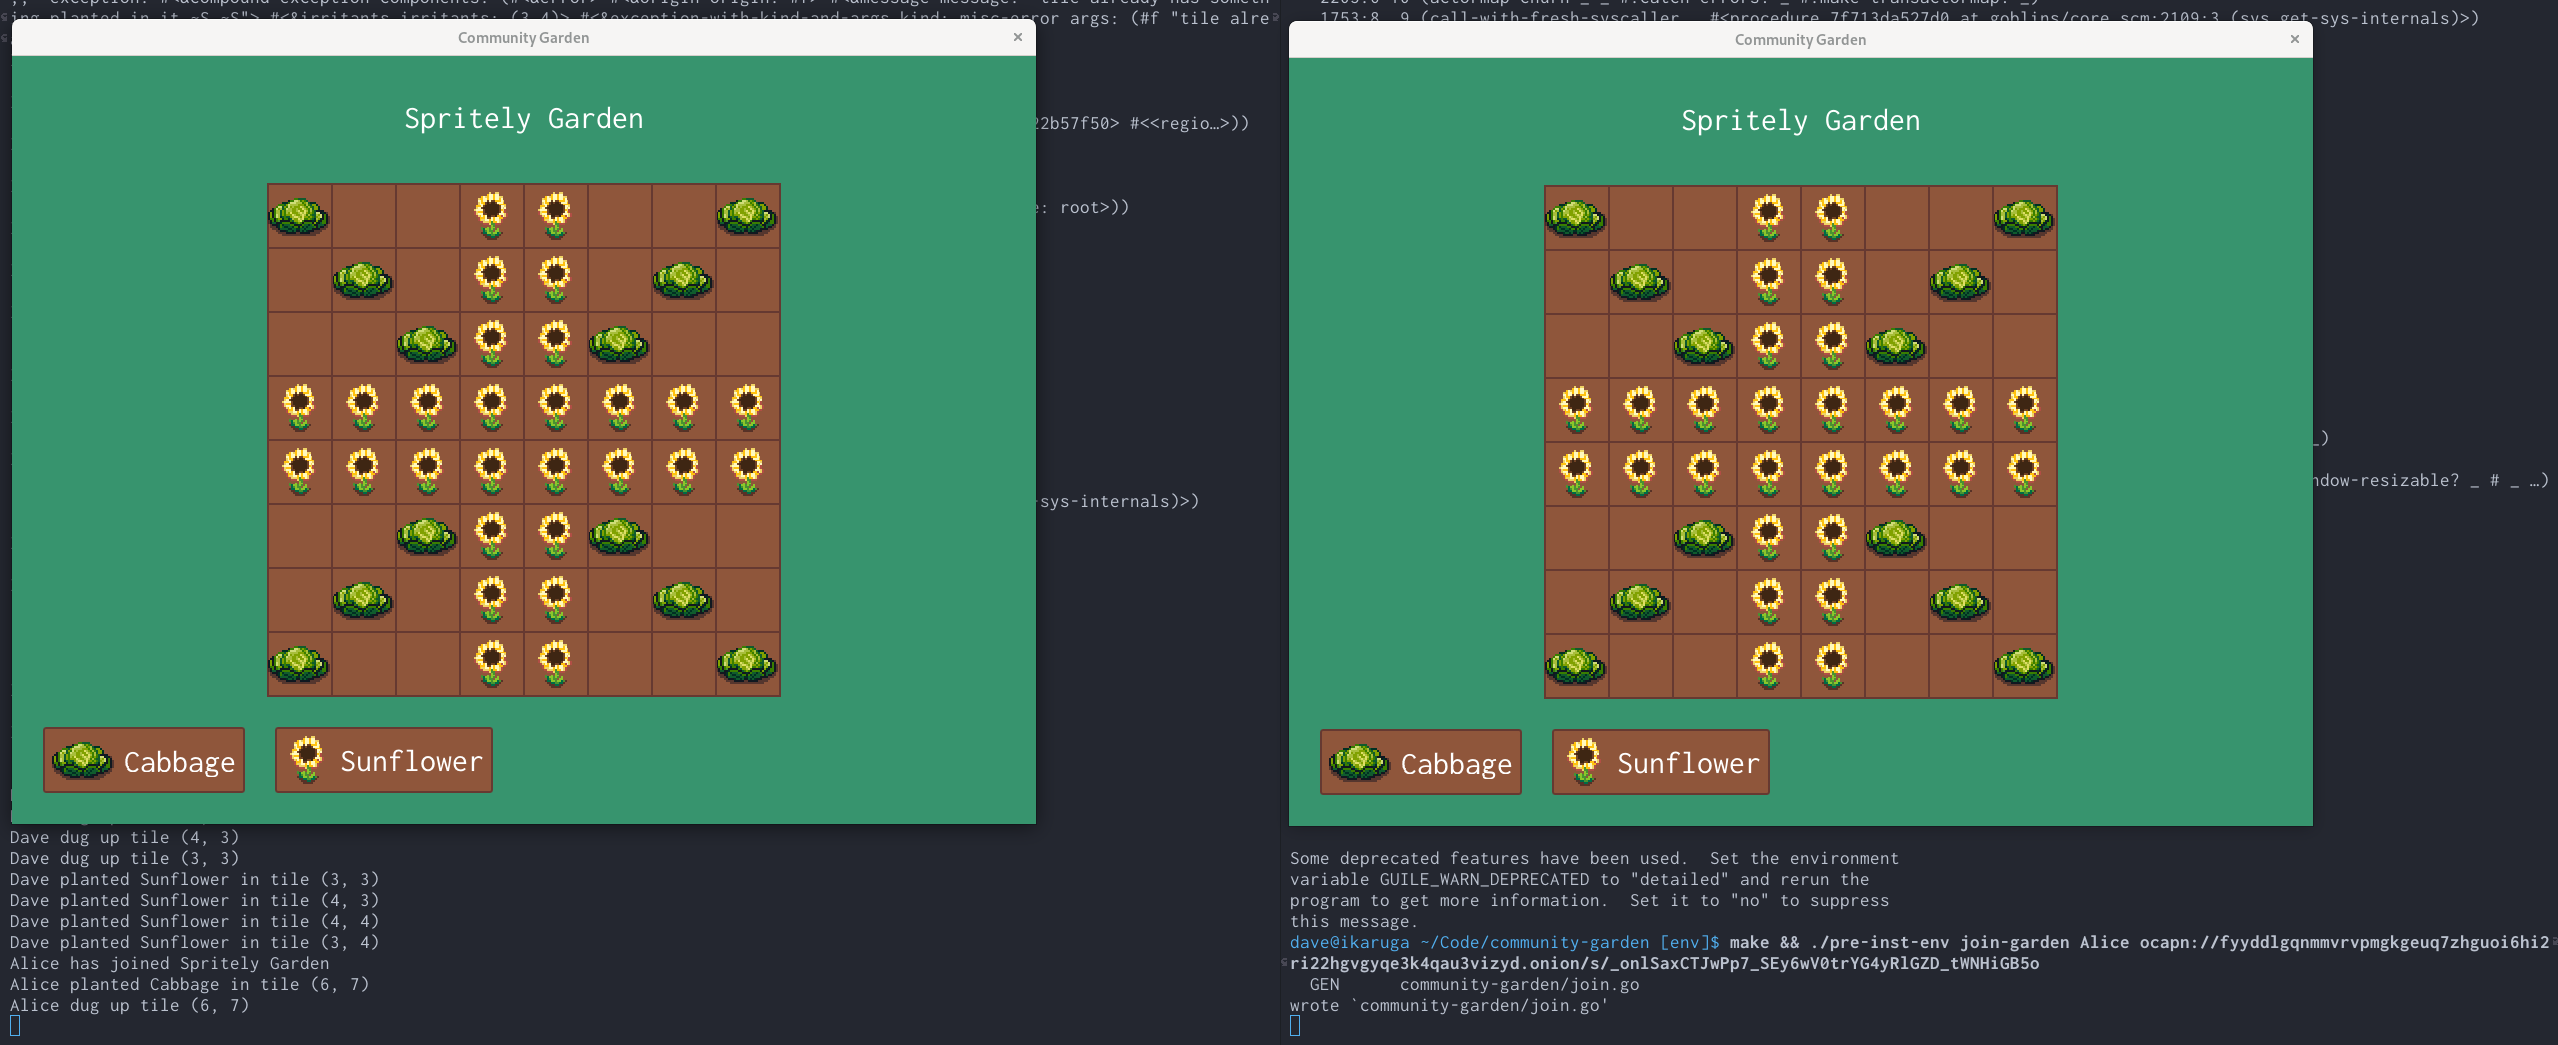Choose Cabbage seed in the right garden window
Image resolution: width=2558 pixels, height=1045 pixels.
click(x=1420, y=763)
